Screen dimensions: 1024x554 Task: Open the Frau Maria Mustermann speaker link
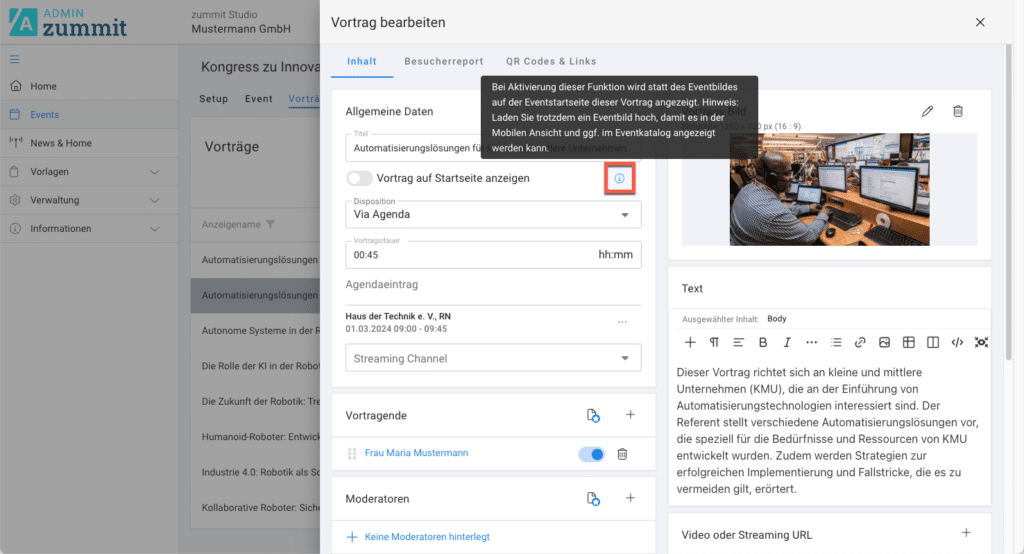pyautogui.click(x=416, y=453)
